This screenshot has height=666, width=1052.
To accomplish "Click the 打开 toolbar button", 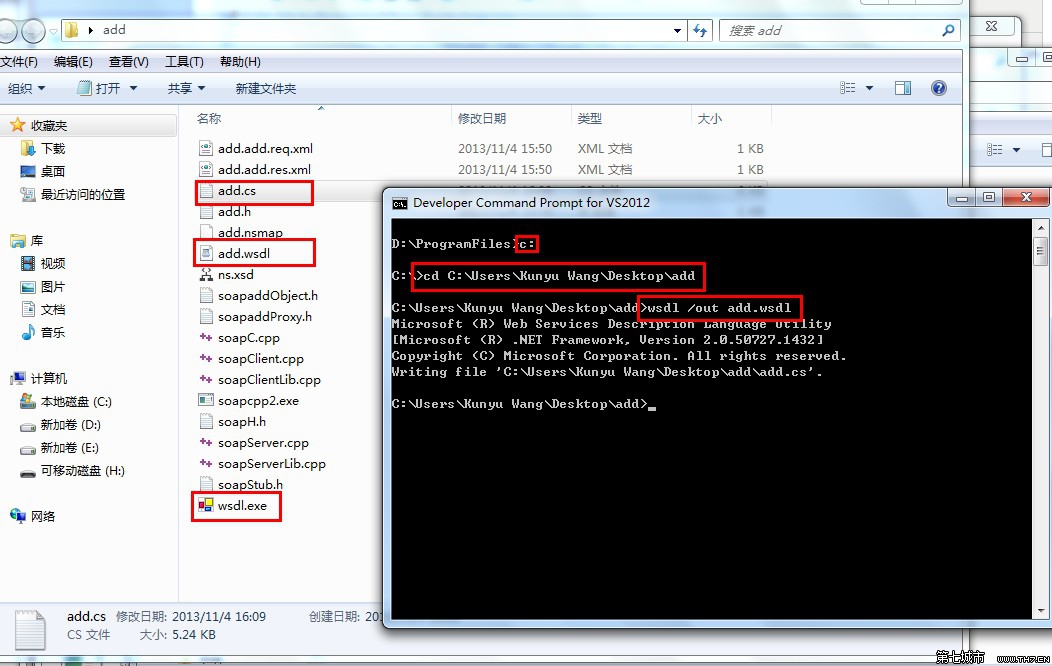I will coord(99,89).
